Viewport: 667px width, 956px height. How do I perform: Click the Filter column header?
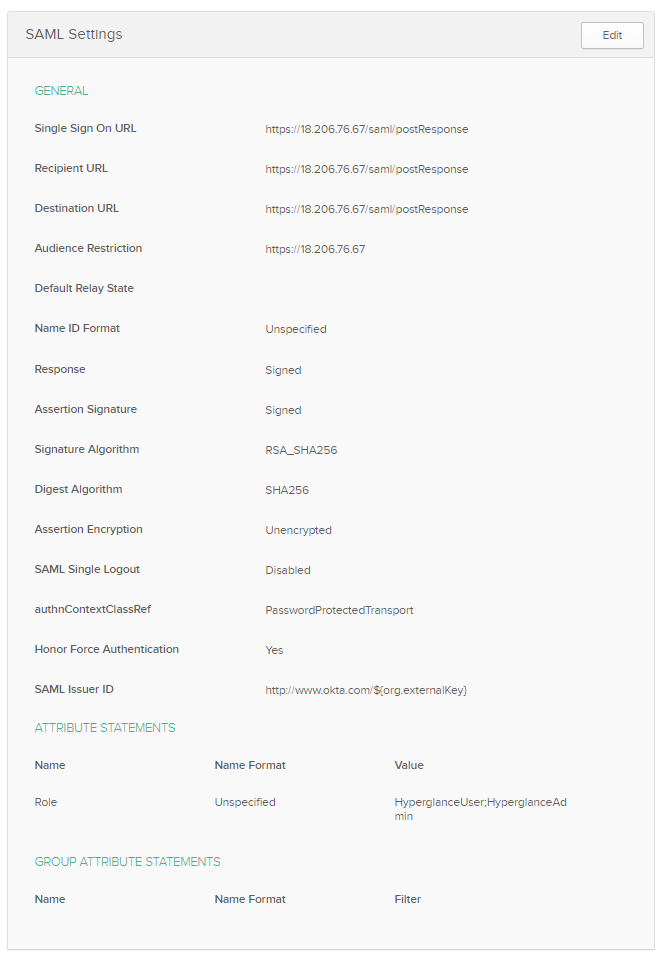408,899
